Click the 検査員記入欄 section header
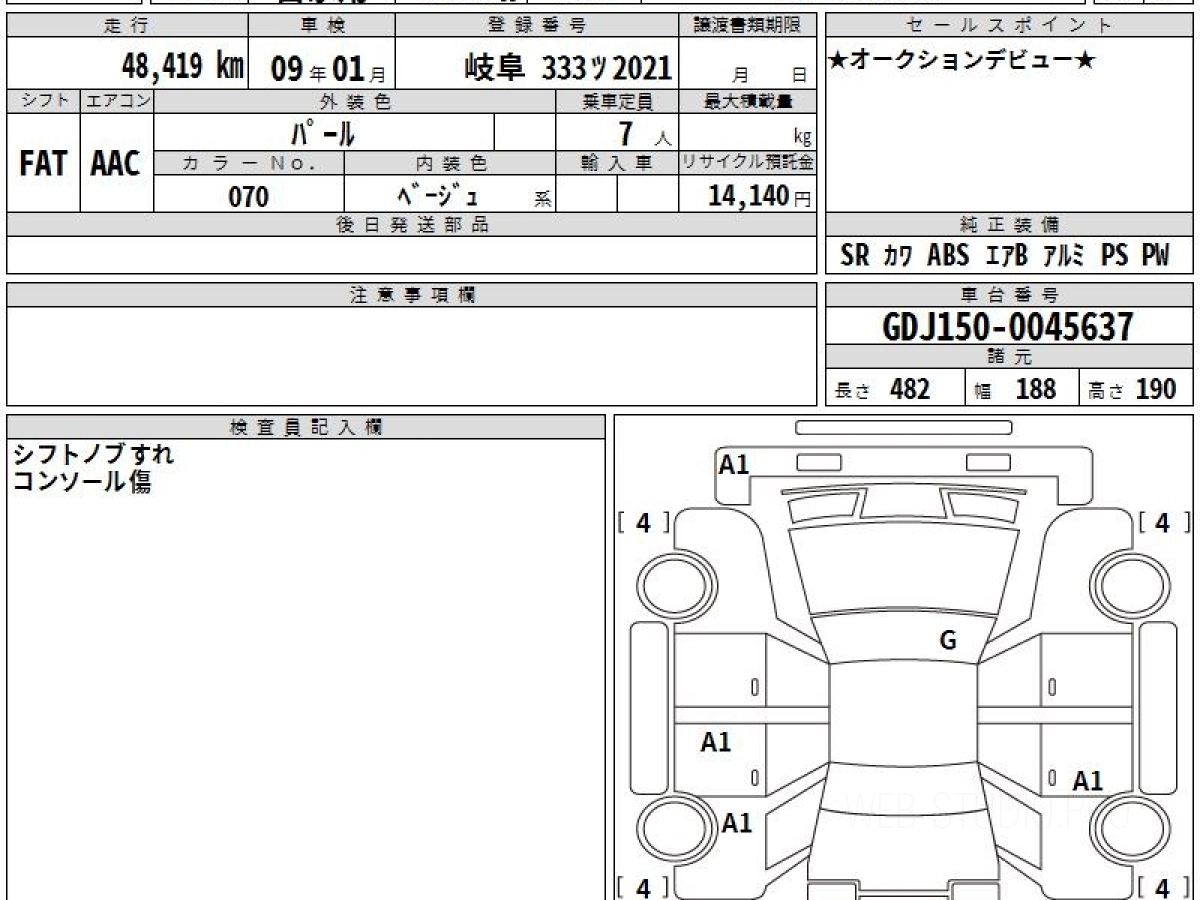 click(306, 427)
